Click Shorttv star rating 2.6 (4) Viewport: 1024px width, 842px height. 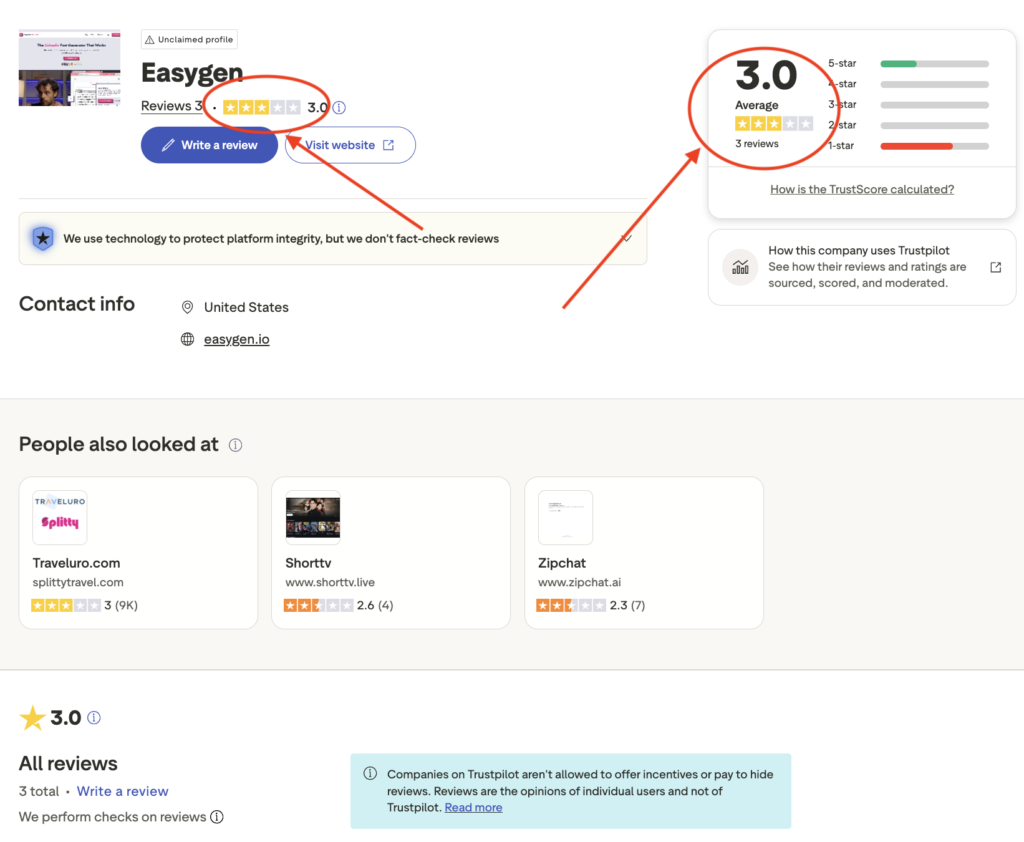click(x=319, y=606)
